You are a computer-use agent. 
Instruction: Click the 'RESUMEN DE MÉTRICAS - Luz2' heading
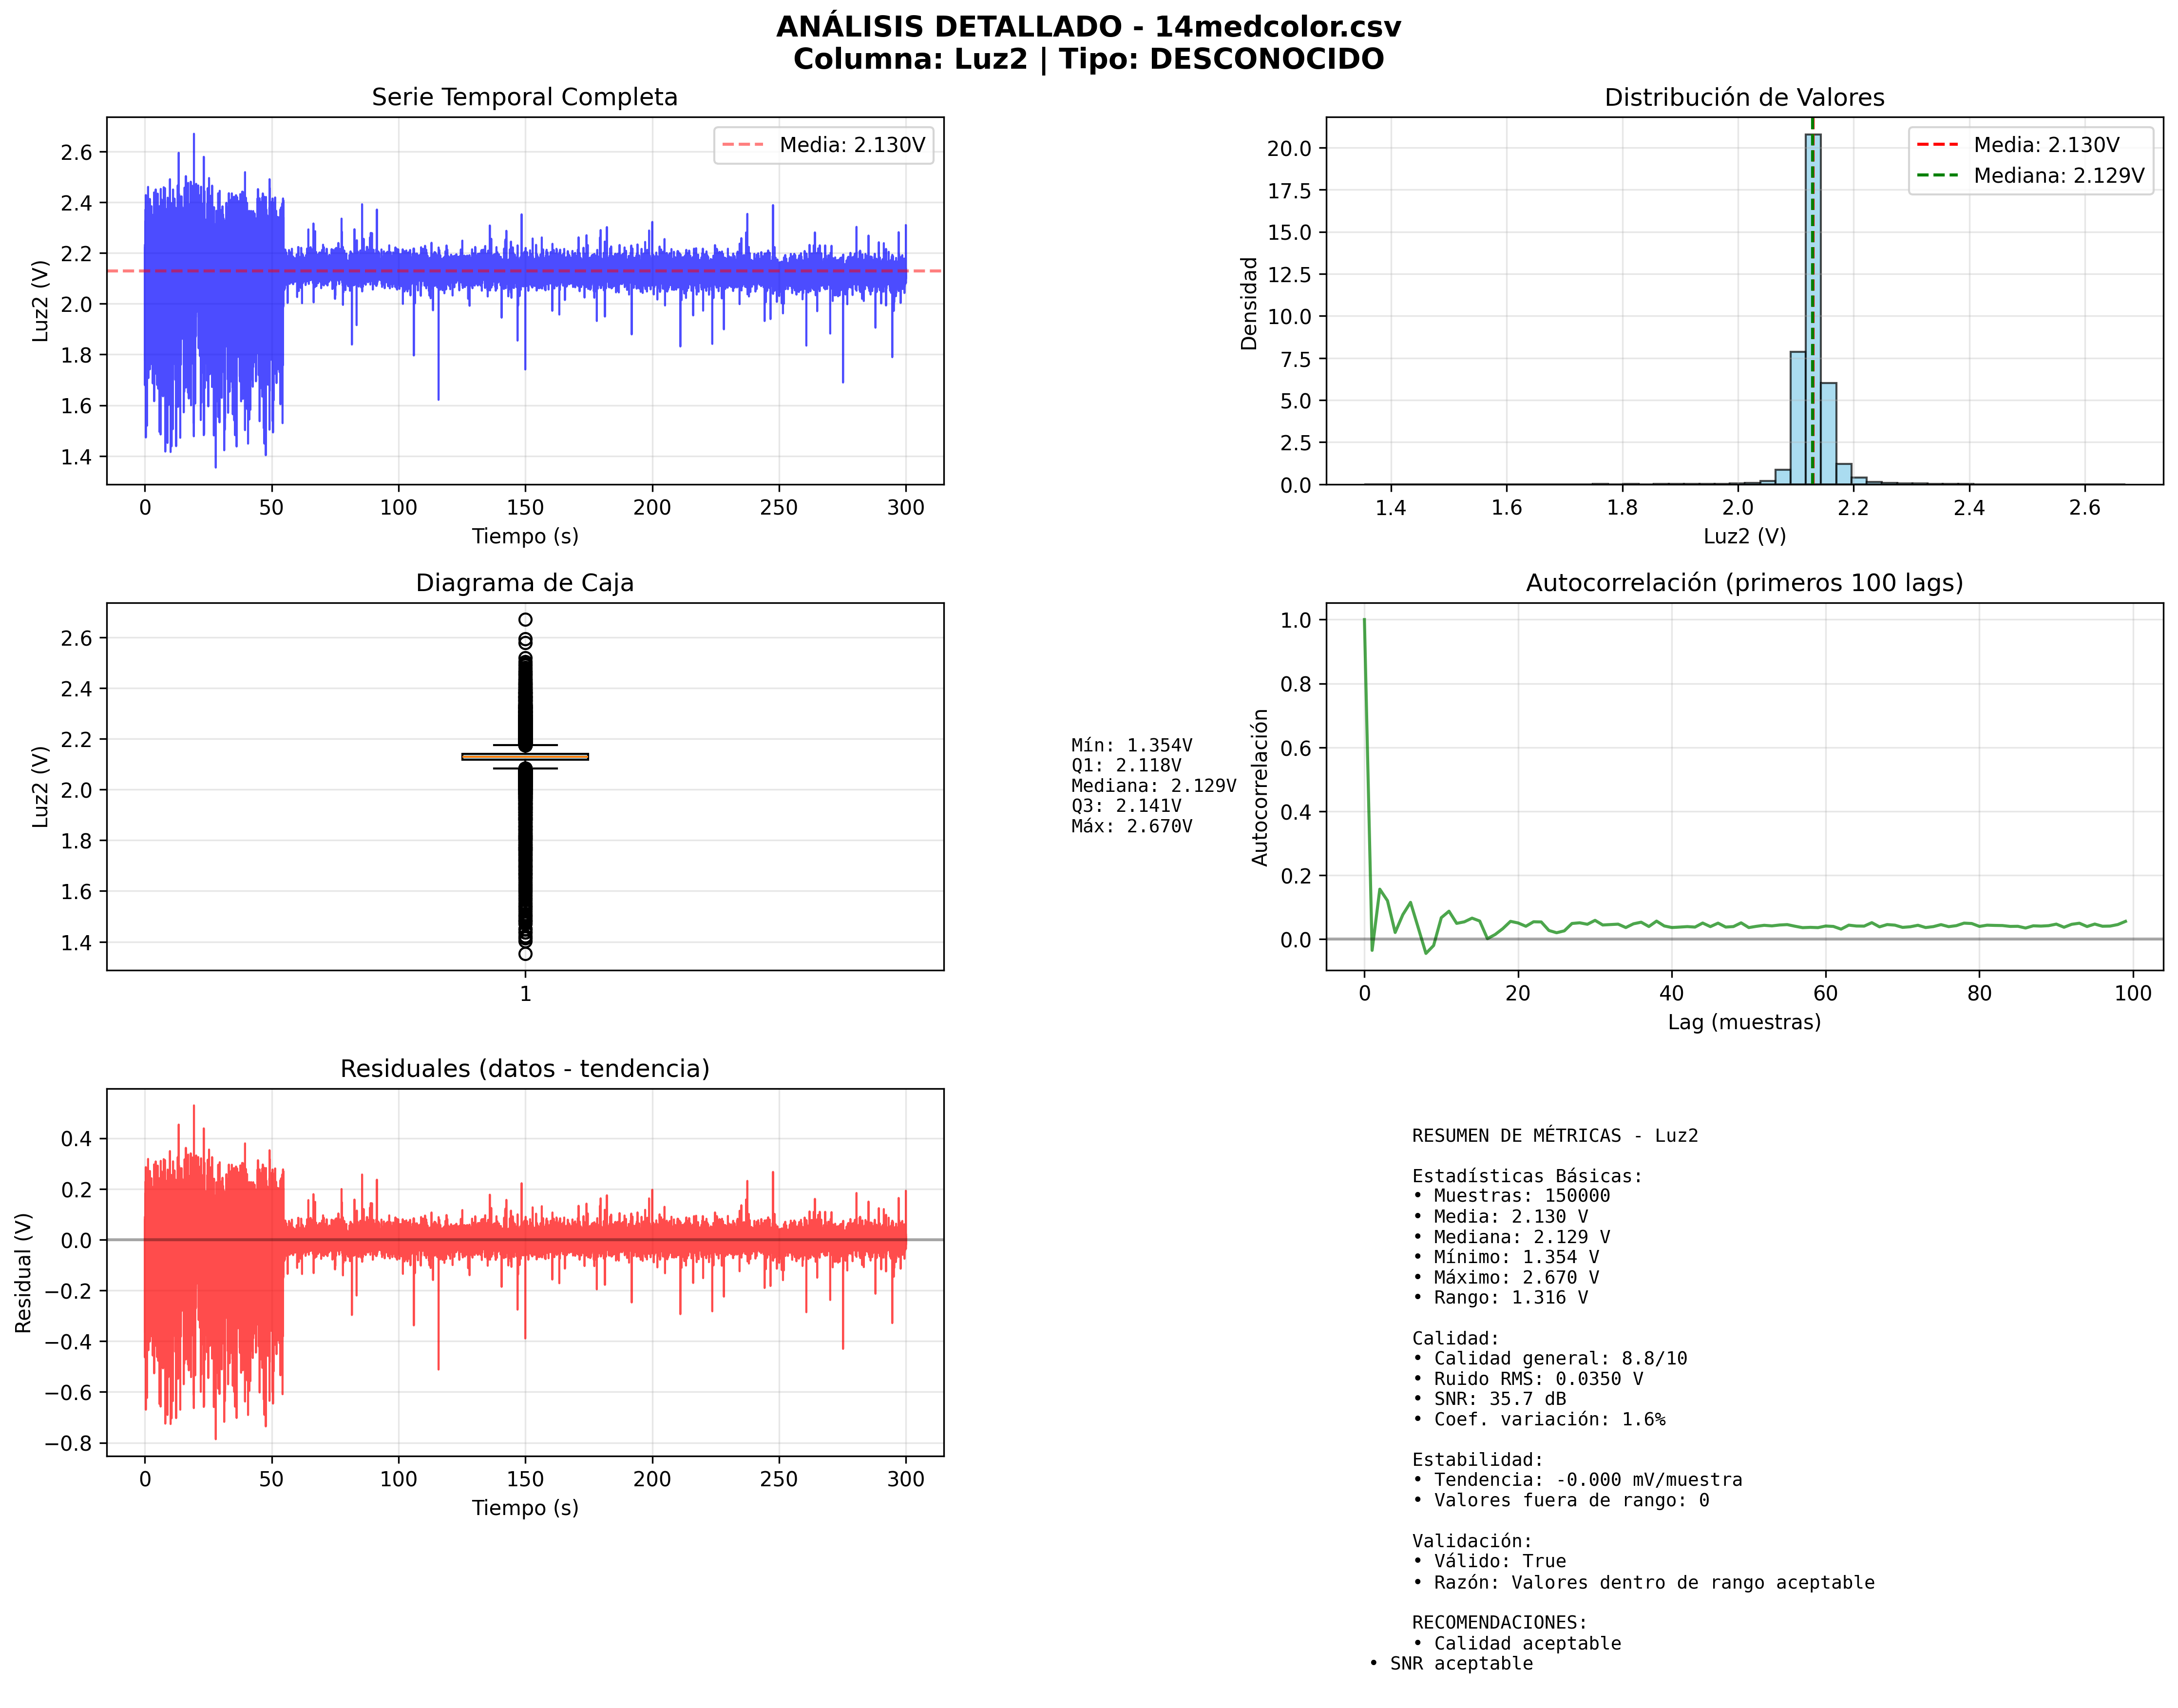coord(1554,1135)
